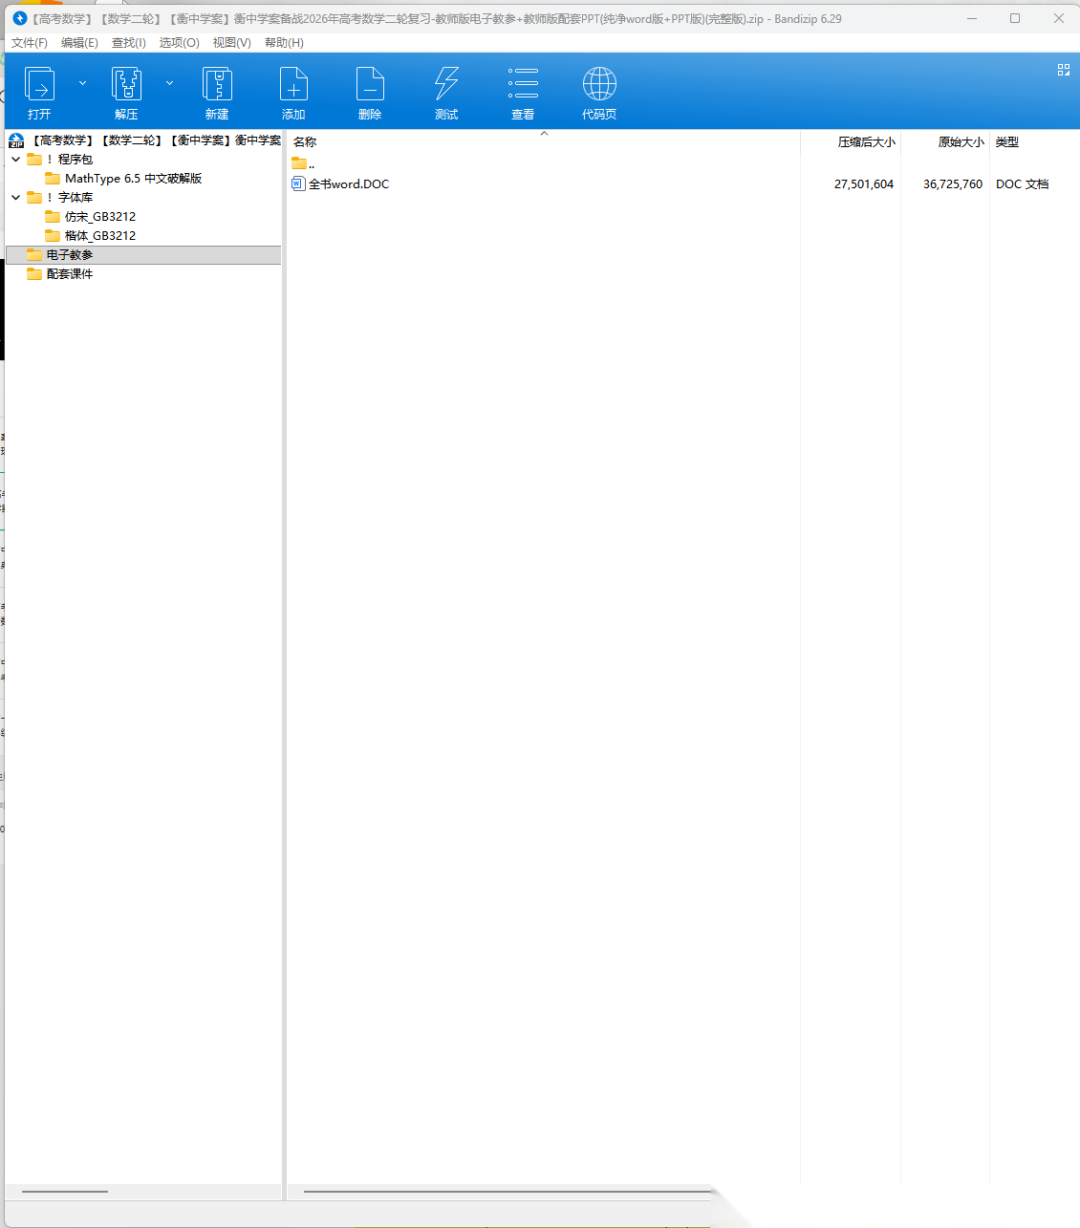Select the 全书word.DOC file
This screenshot has height=1228, width=1080.
(348, 184)
